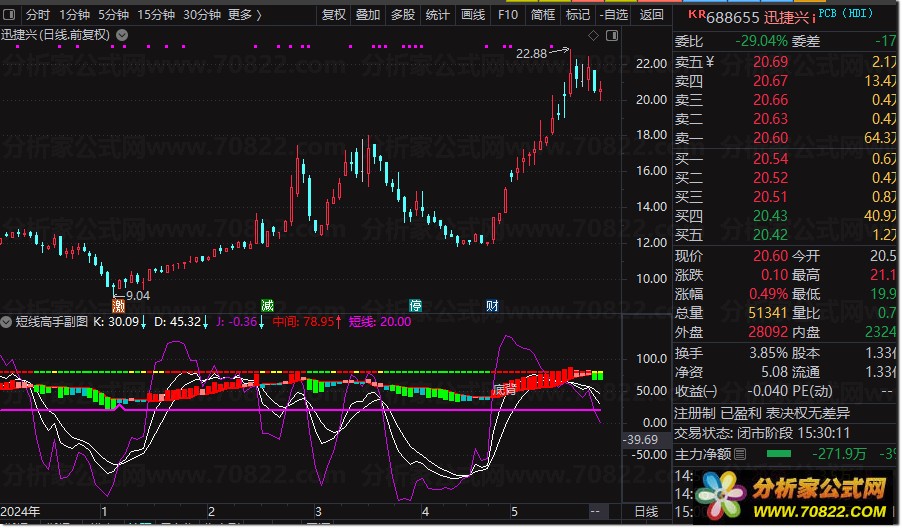Click the 9.04 low price label
903x528 pixels.
pos(137,295)
